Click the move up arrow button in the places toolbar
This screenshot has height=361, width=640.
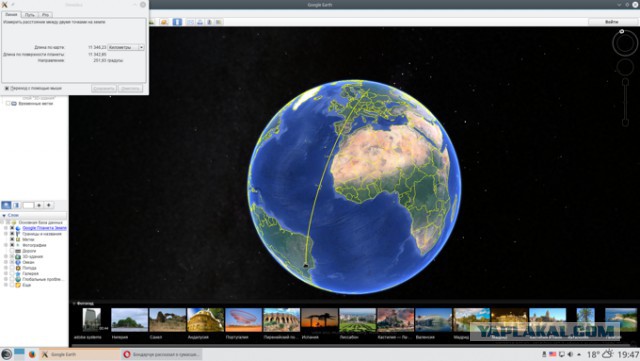point(39,205)
